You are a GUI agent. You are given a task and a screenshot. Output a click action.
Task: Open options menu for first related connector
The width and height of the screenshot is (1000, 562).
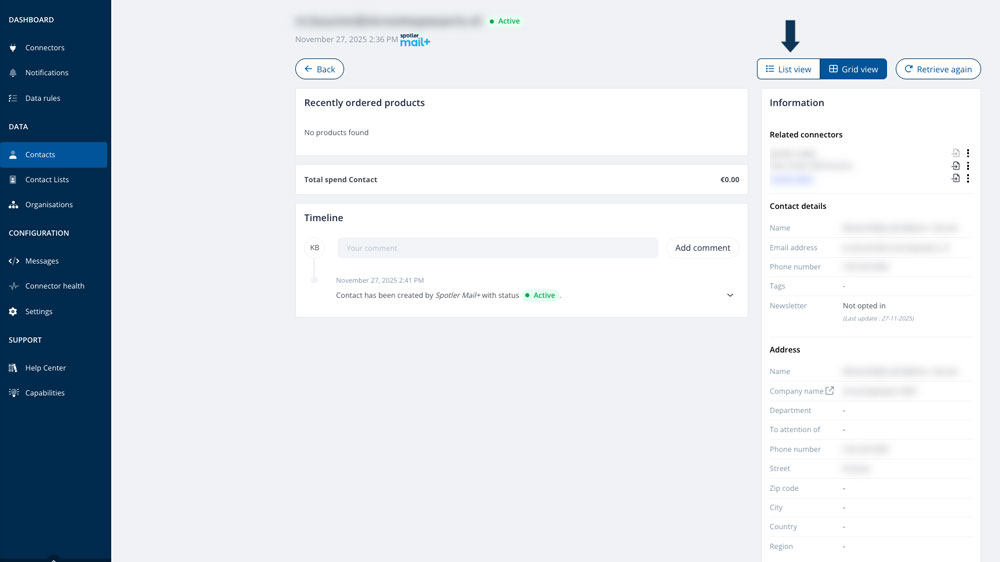pyautogui.click(x=967, y=153)
